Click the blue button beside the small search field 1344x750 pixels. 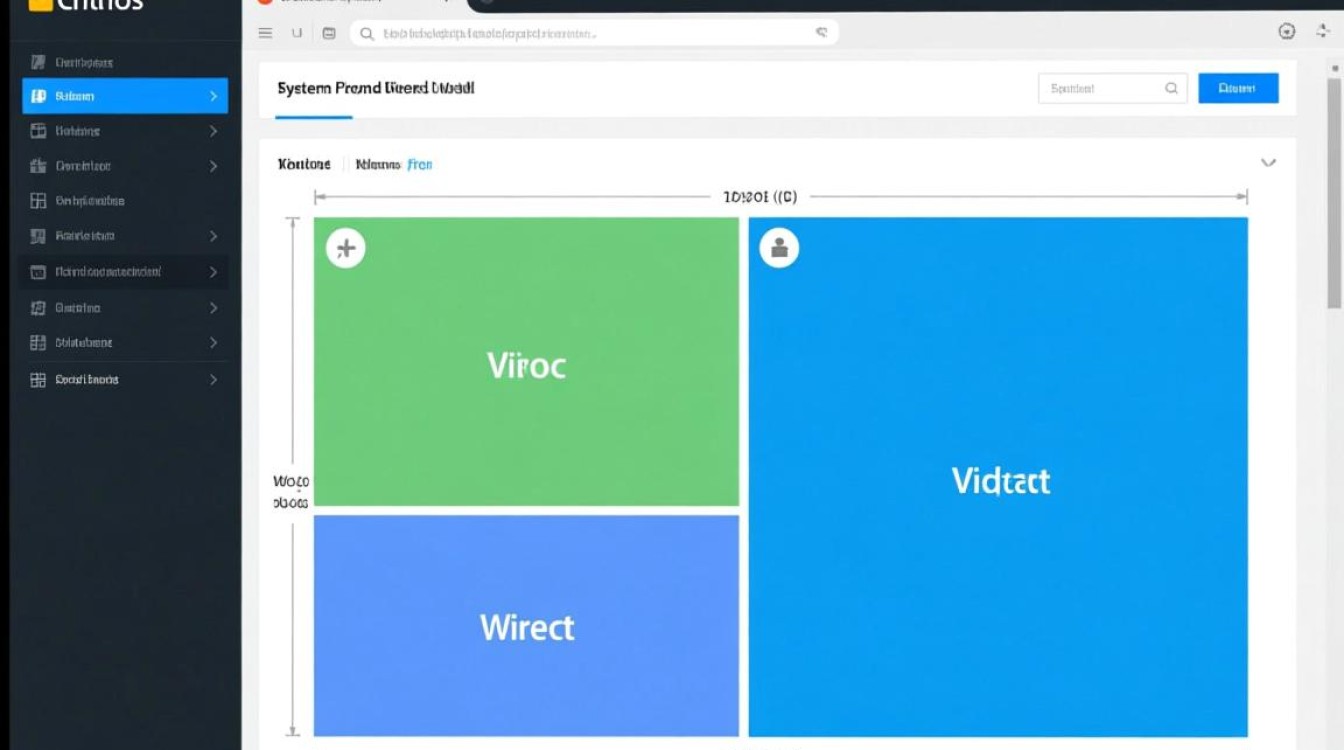[x=1238, y=88]
